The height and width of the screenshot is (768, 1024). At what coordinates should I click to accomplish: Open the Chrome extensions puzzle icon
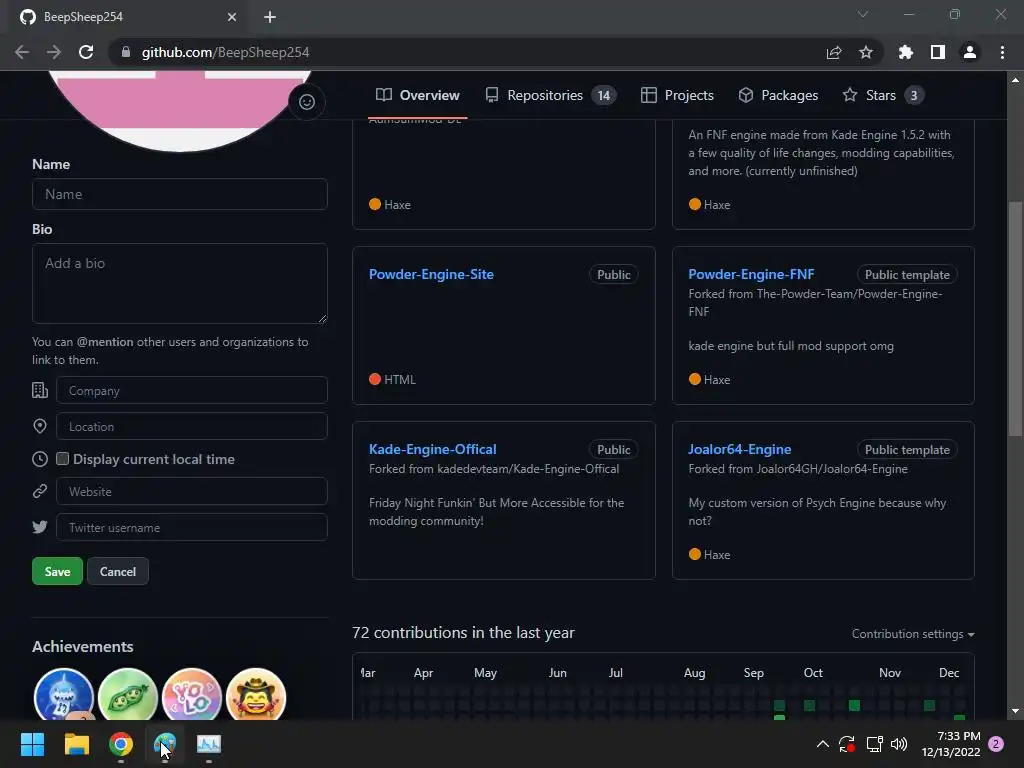tap(905, 52)
